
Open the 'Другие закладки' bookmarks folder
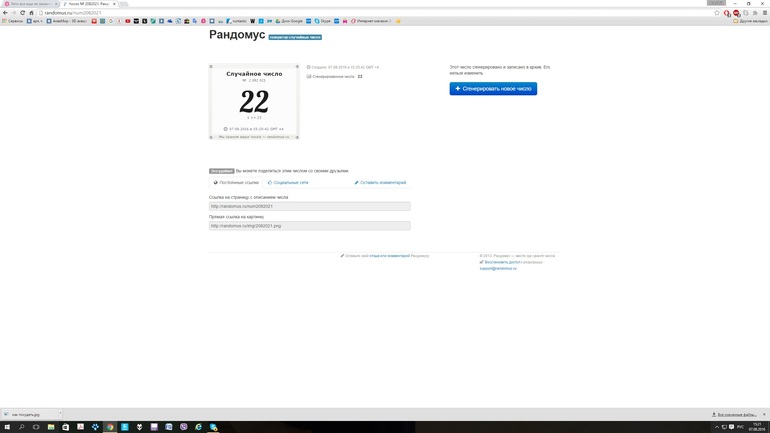coord(751,21)
